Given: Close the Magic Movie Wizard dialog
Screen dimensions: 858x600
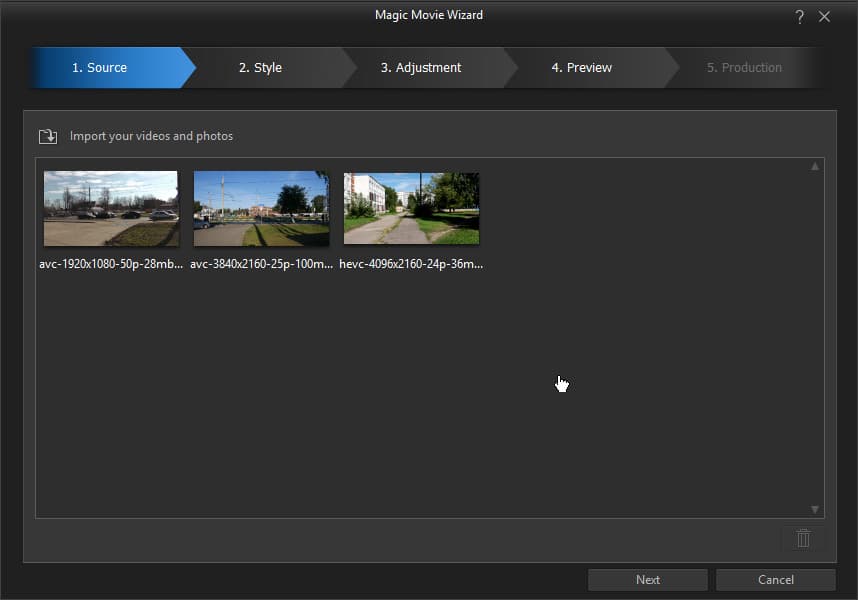Looking at the screenshot, I should click(824, 17).
